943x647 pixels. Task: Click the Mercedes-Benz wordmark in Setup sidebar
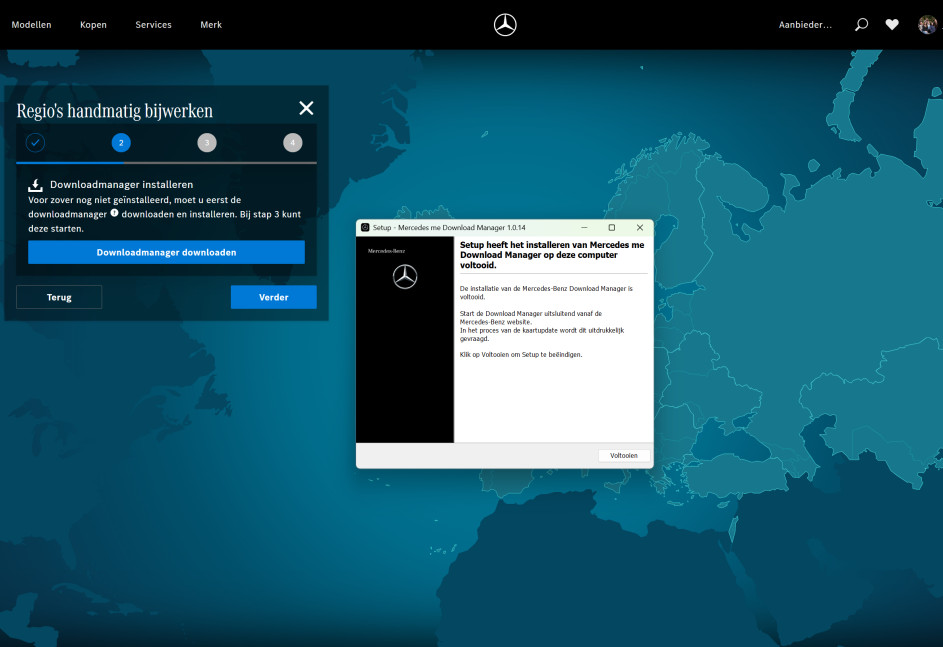pyautogui.click(x=386, y=251)
